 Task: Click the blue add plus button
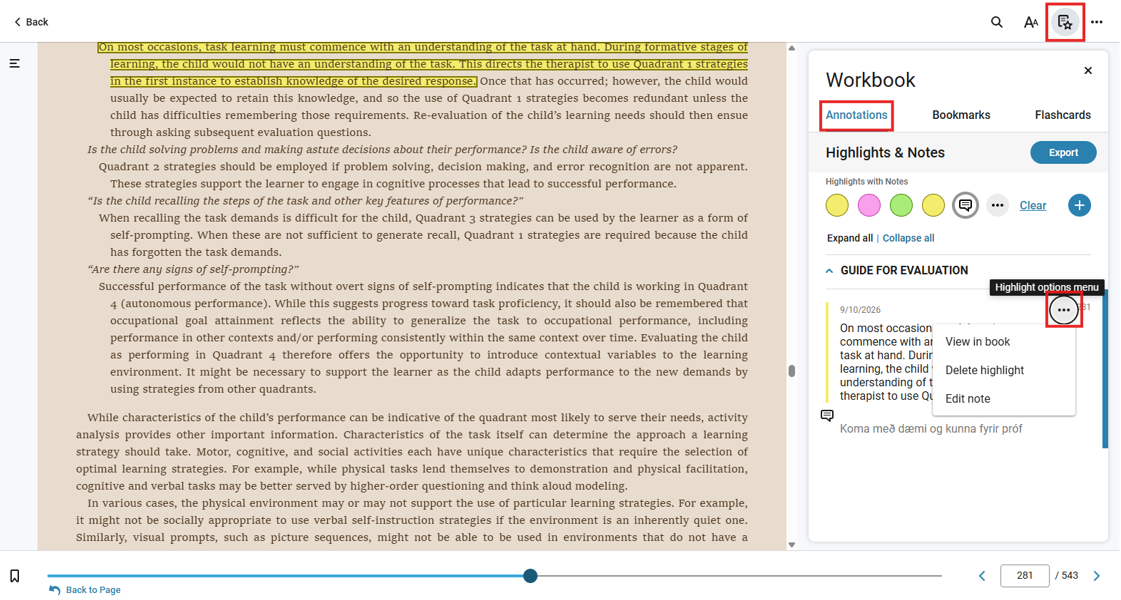[1079, 205]
